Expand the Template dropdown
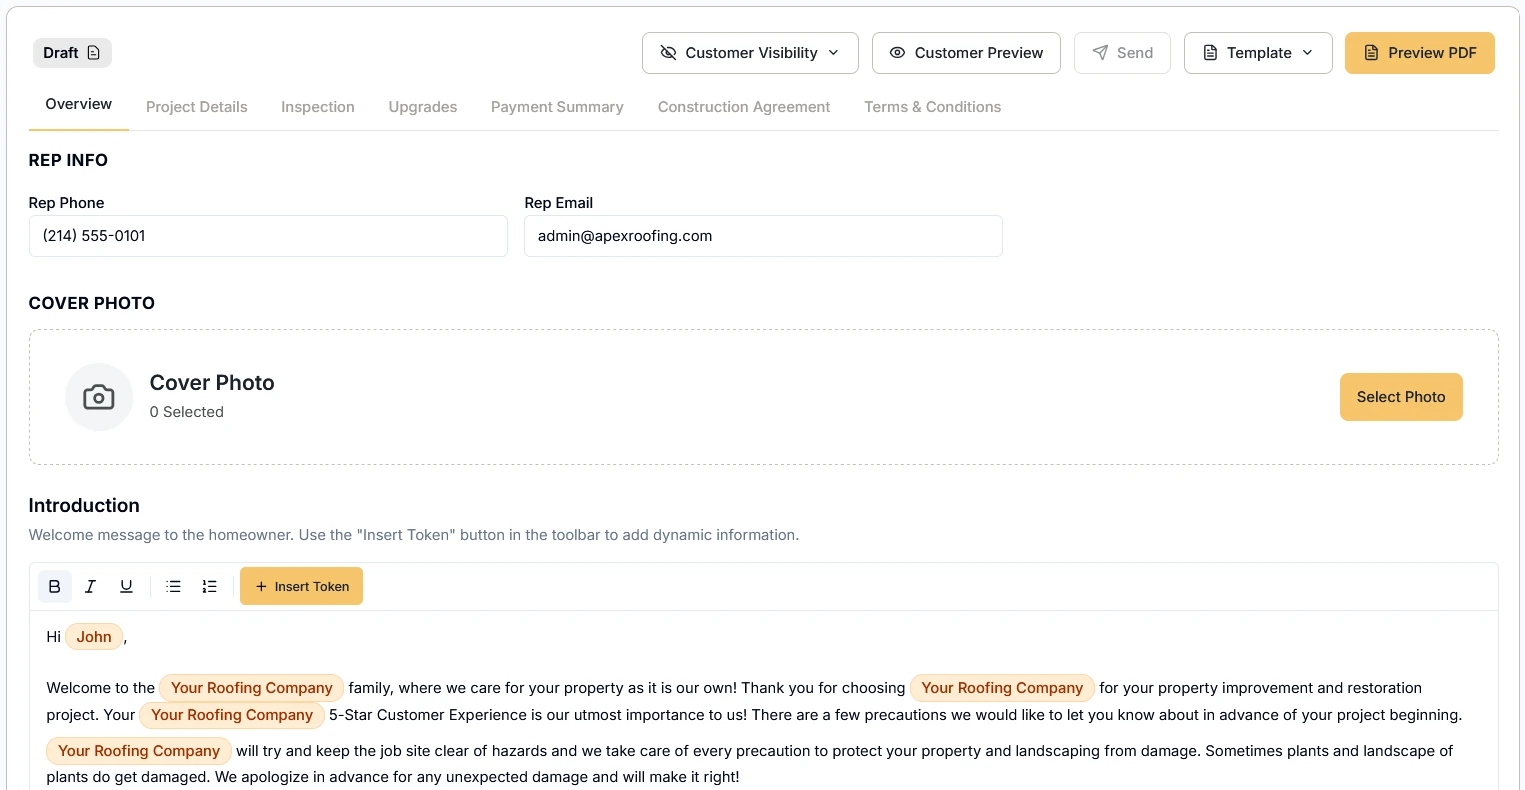 [x=1258, y=53]
